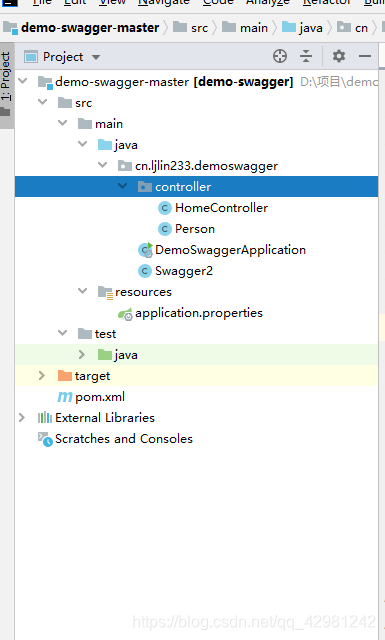
Task: Select Person class name
Action: point(195,229)
